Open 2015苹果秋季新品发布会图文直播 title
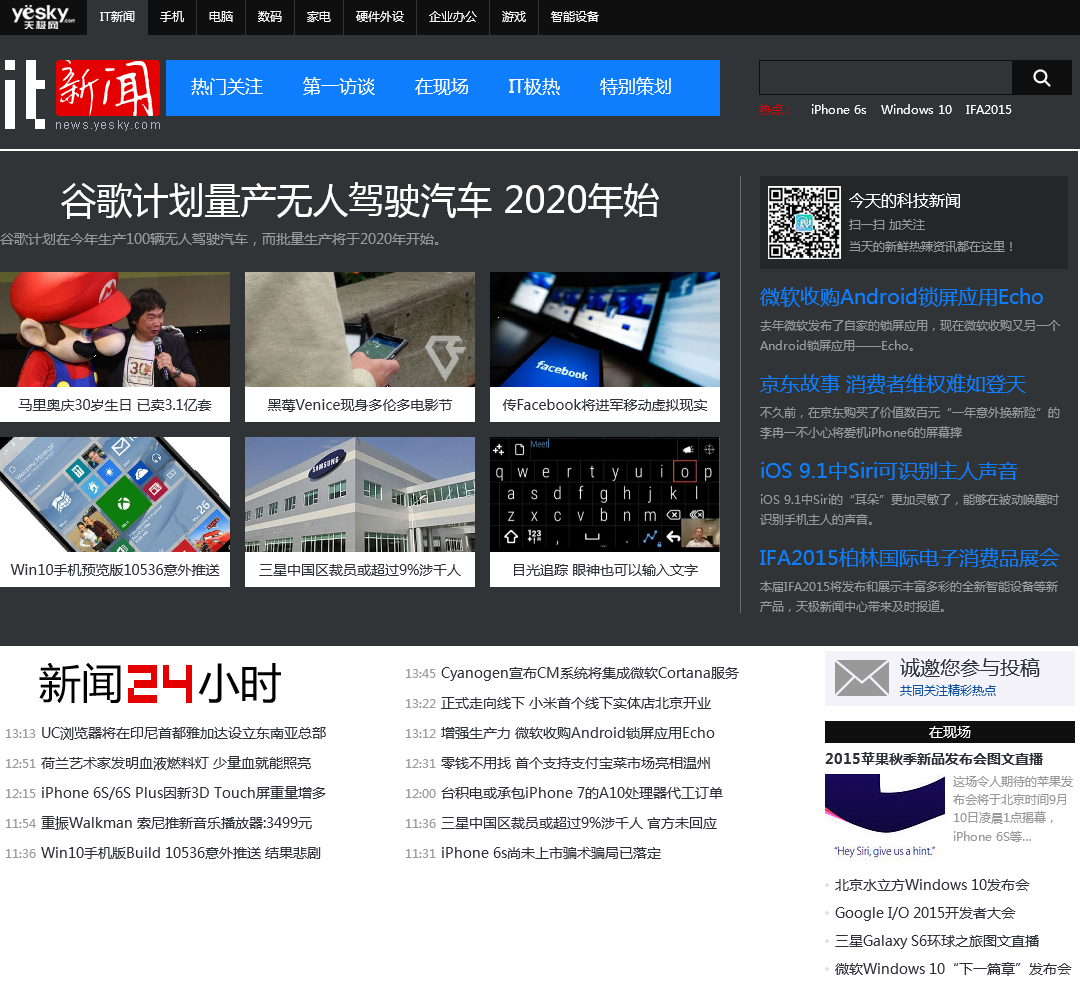Viewport: 1080px width, 982px height. point(934,759)
